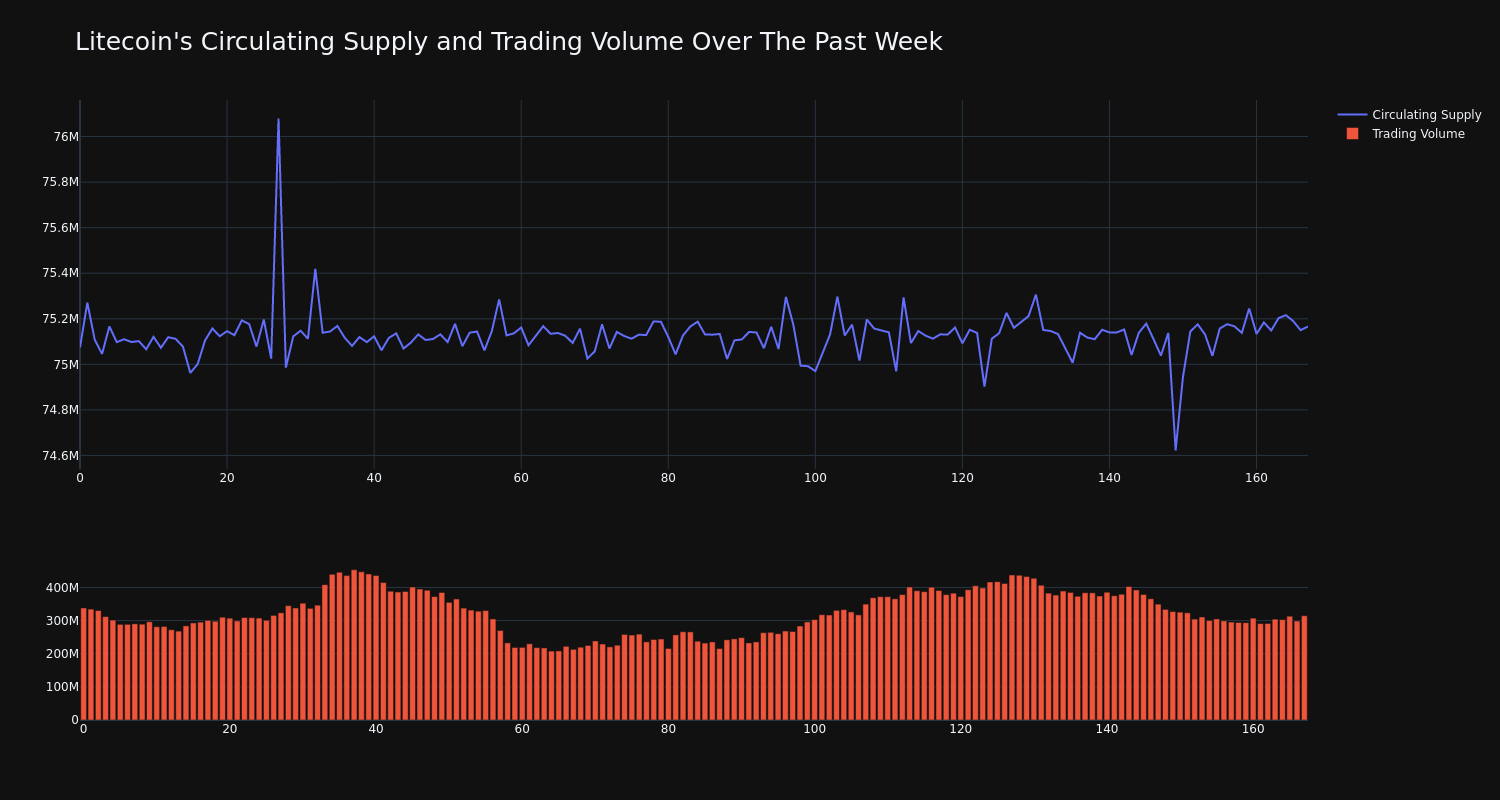Click the 400M volume axis label
The width and height of the screenshot is (1500, 800).
pyautogui.click(x=62, y=588)
